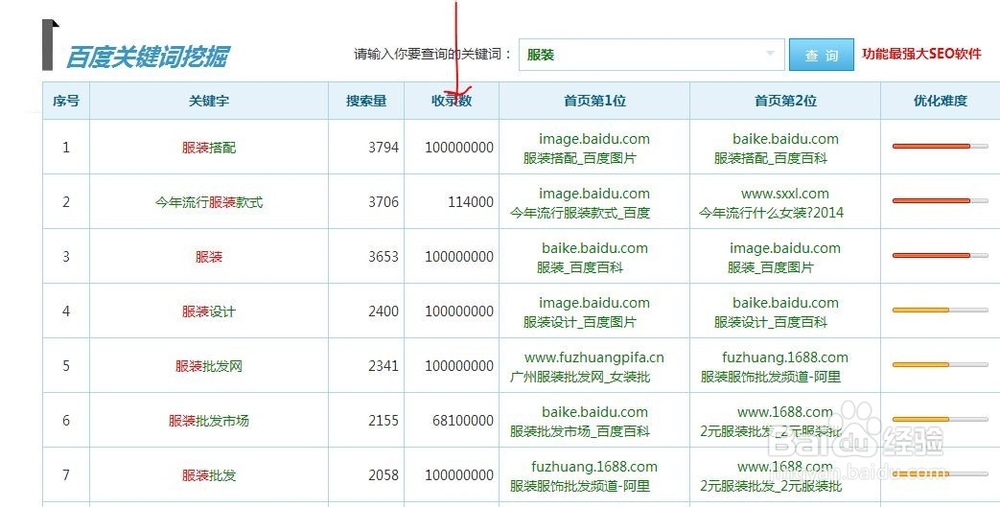Click row number 1 cell

66,147
